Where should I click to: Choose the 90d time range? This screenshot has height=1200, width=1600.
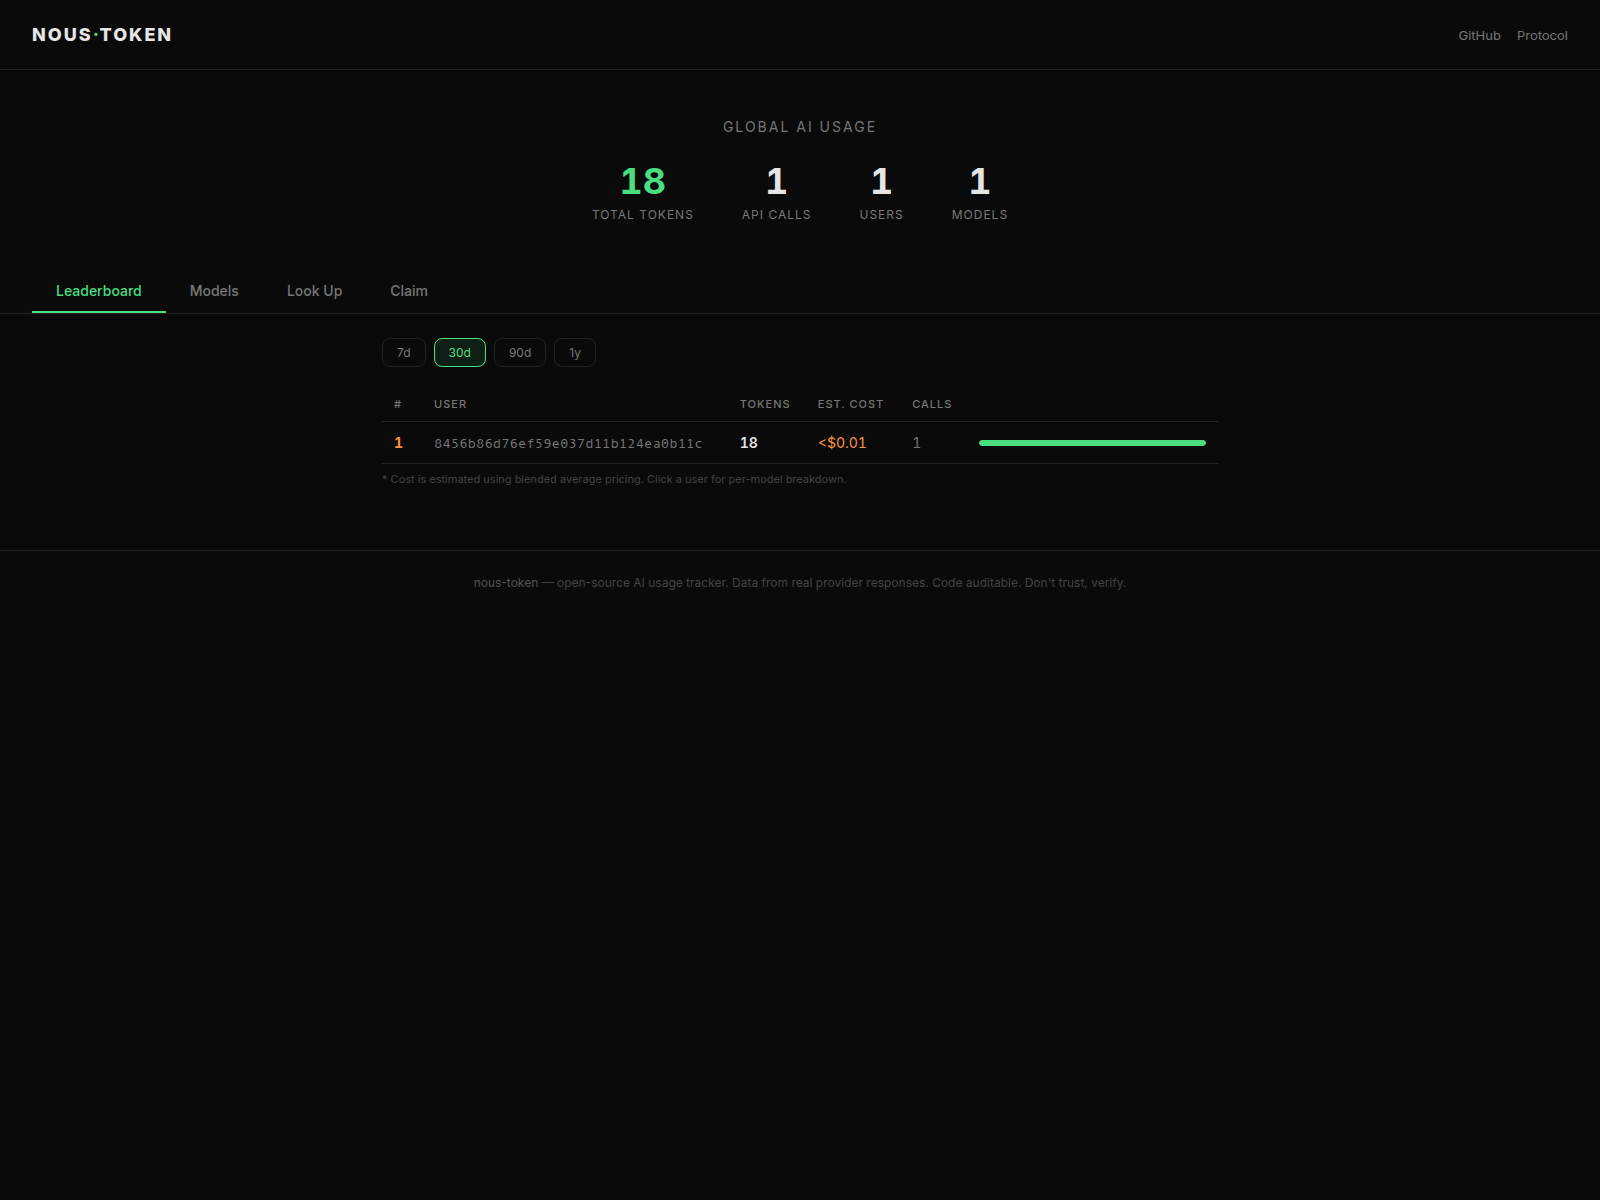pyautogui.click(x=520, y=352)
